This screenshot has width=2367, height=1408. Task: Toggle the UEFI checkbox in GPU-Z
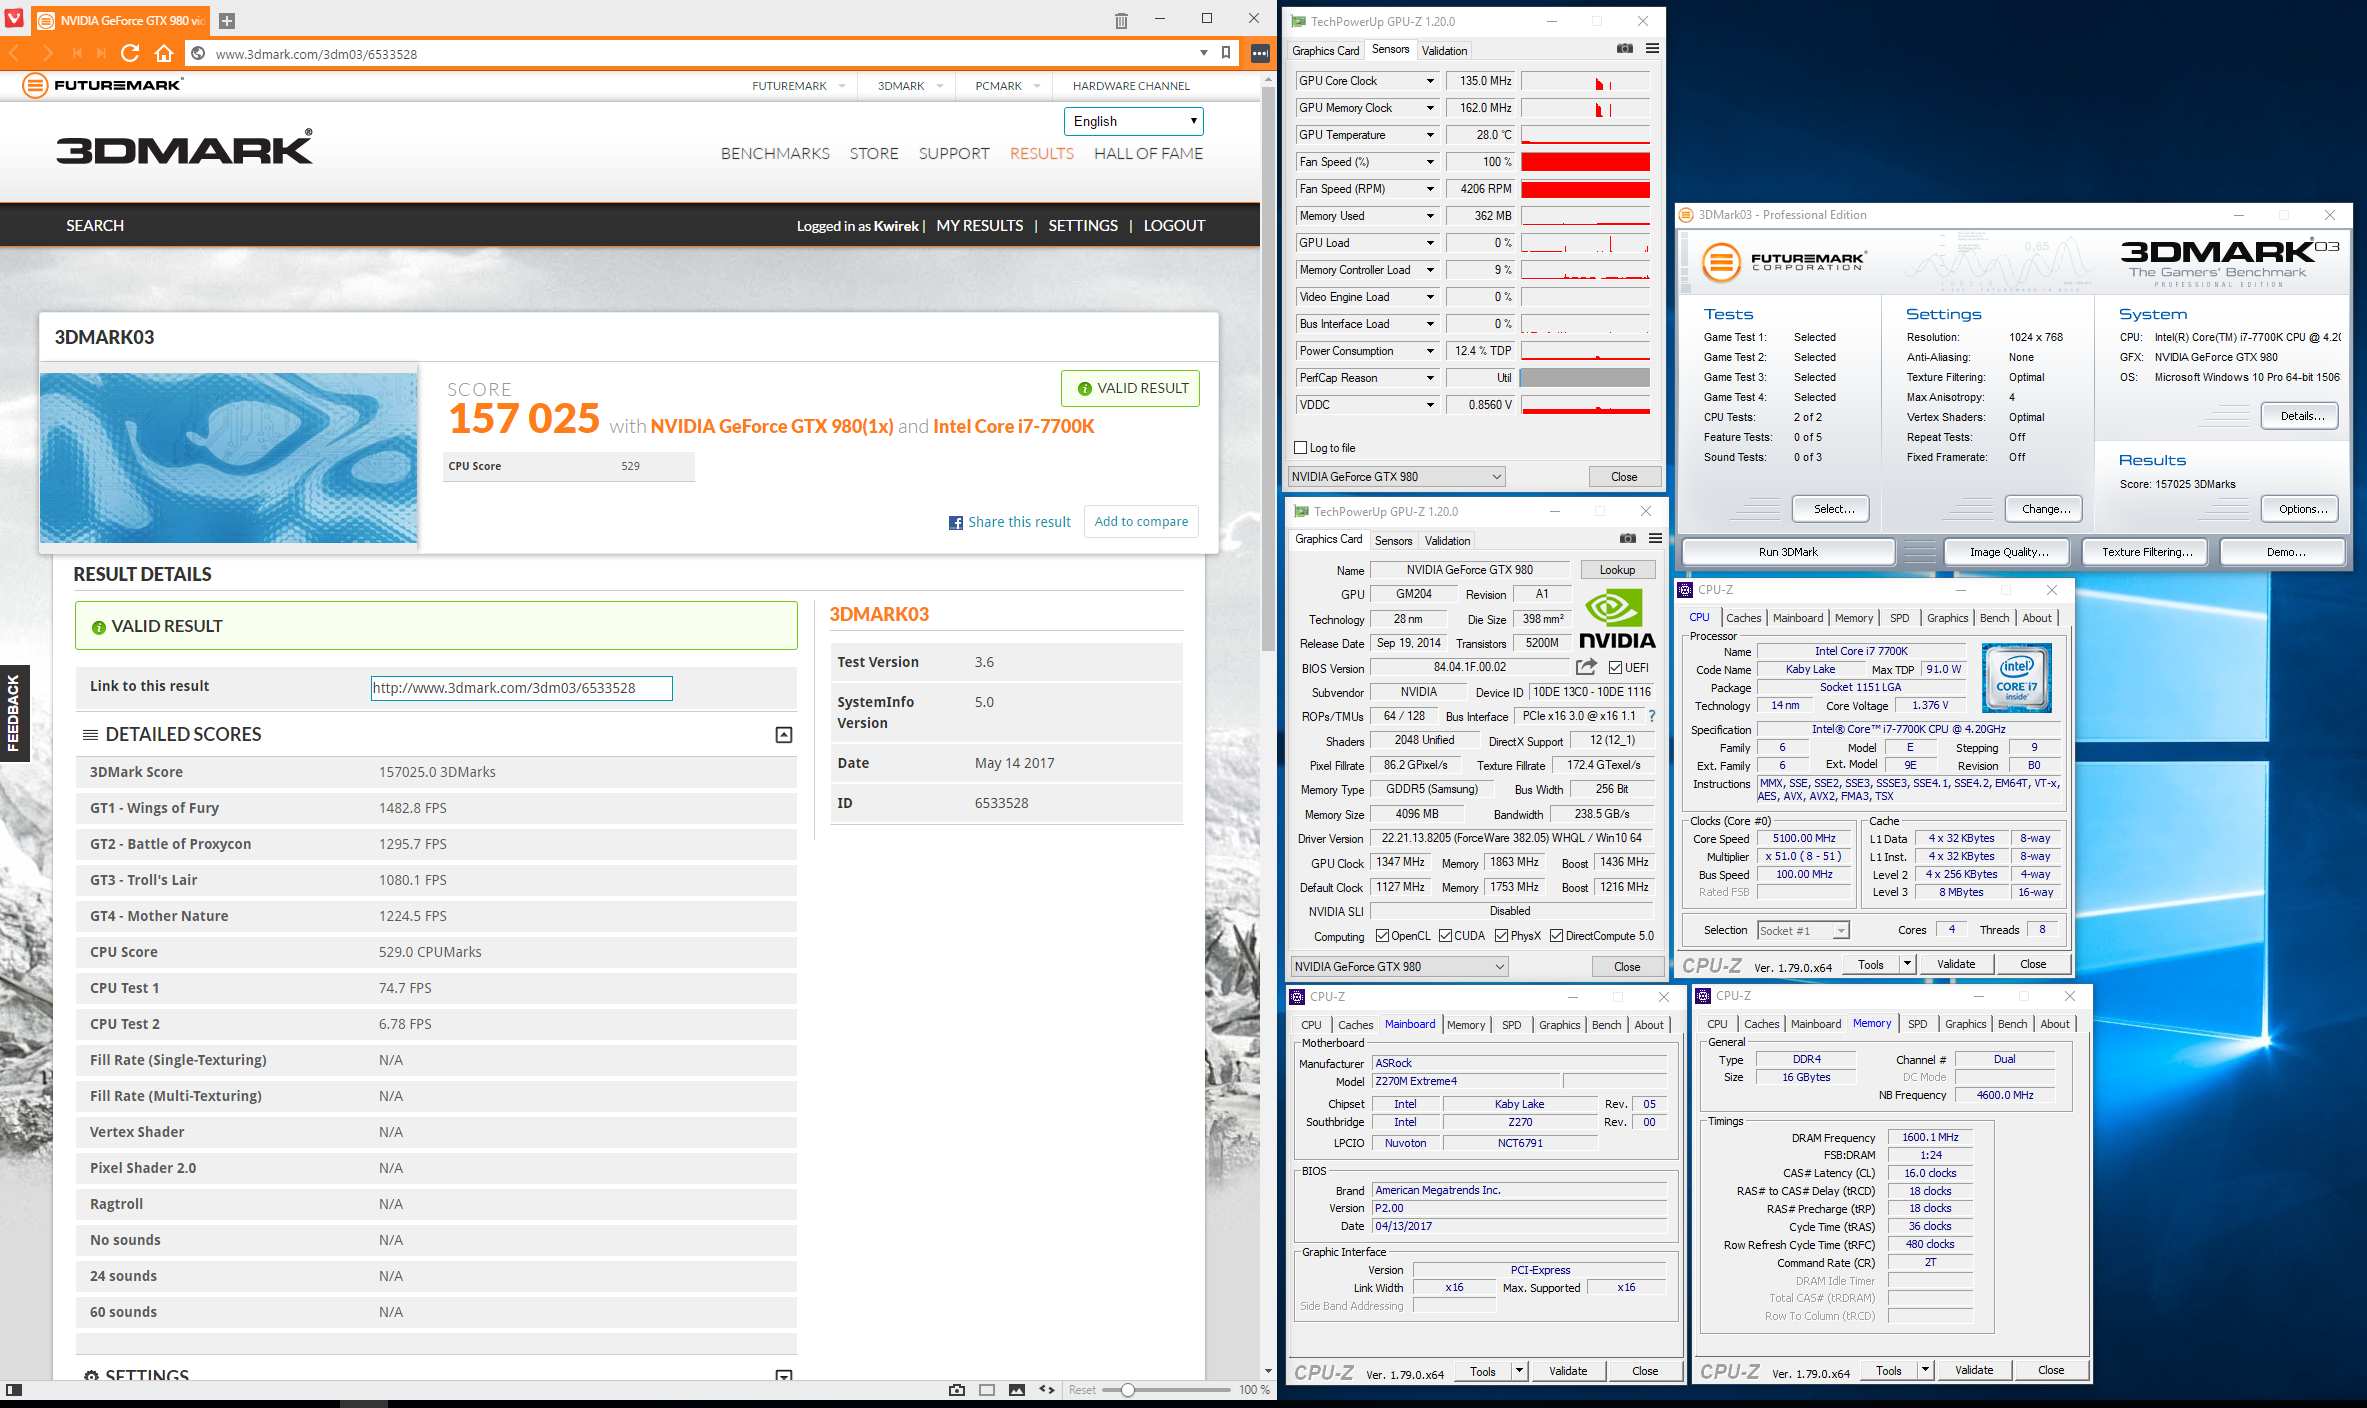point(1616,668)
